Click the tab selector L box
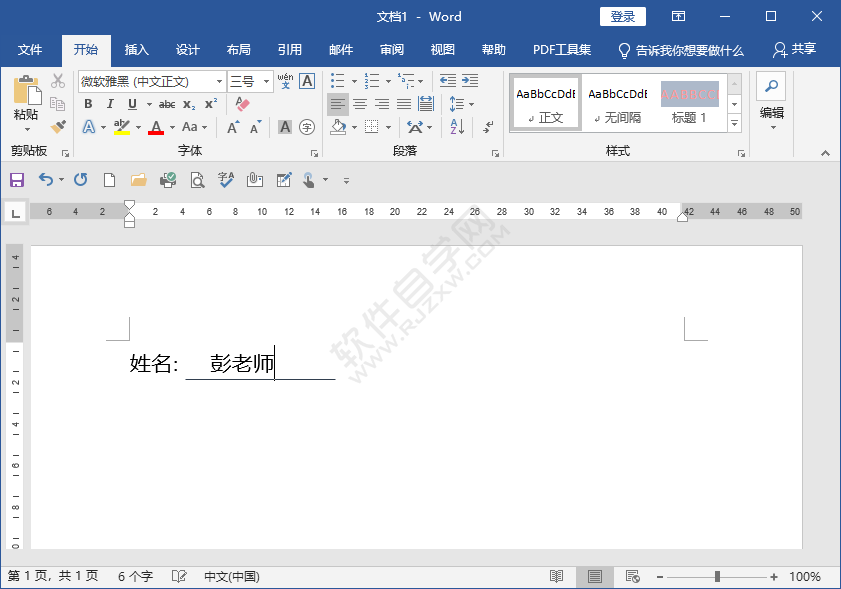841x589 pixels. (16, 212)
